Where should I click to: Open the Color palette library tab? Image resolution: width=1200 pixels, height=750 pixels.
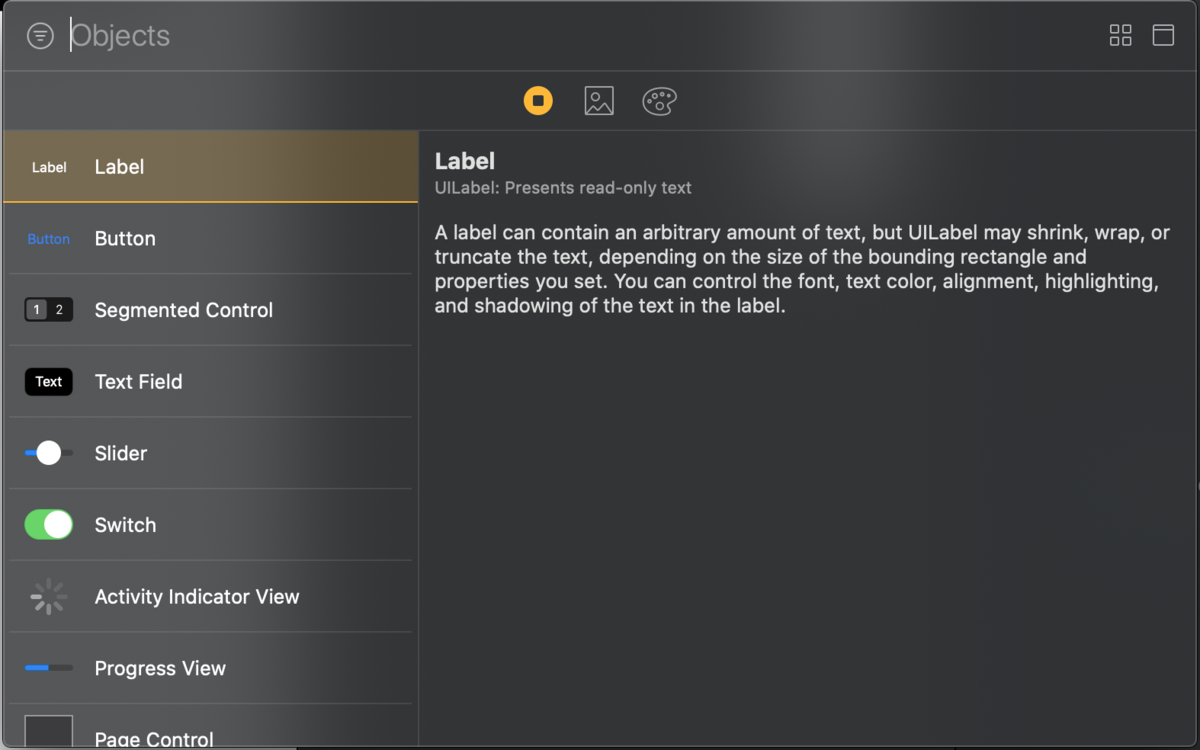659,101
